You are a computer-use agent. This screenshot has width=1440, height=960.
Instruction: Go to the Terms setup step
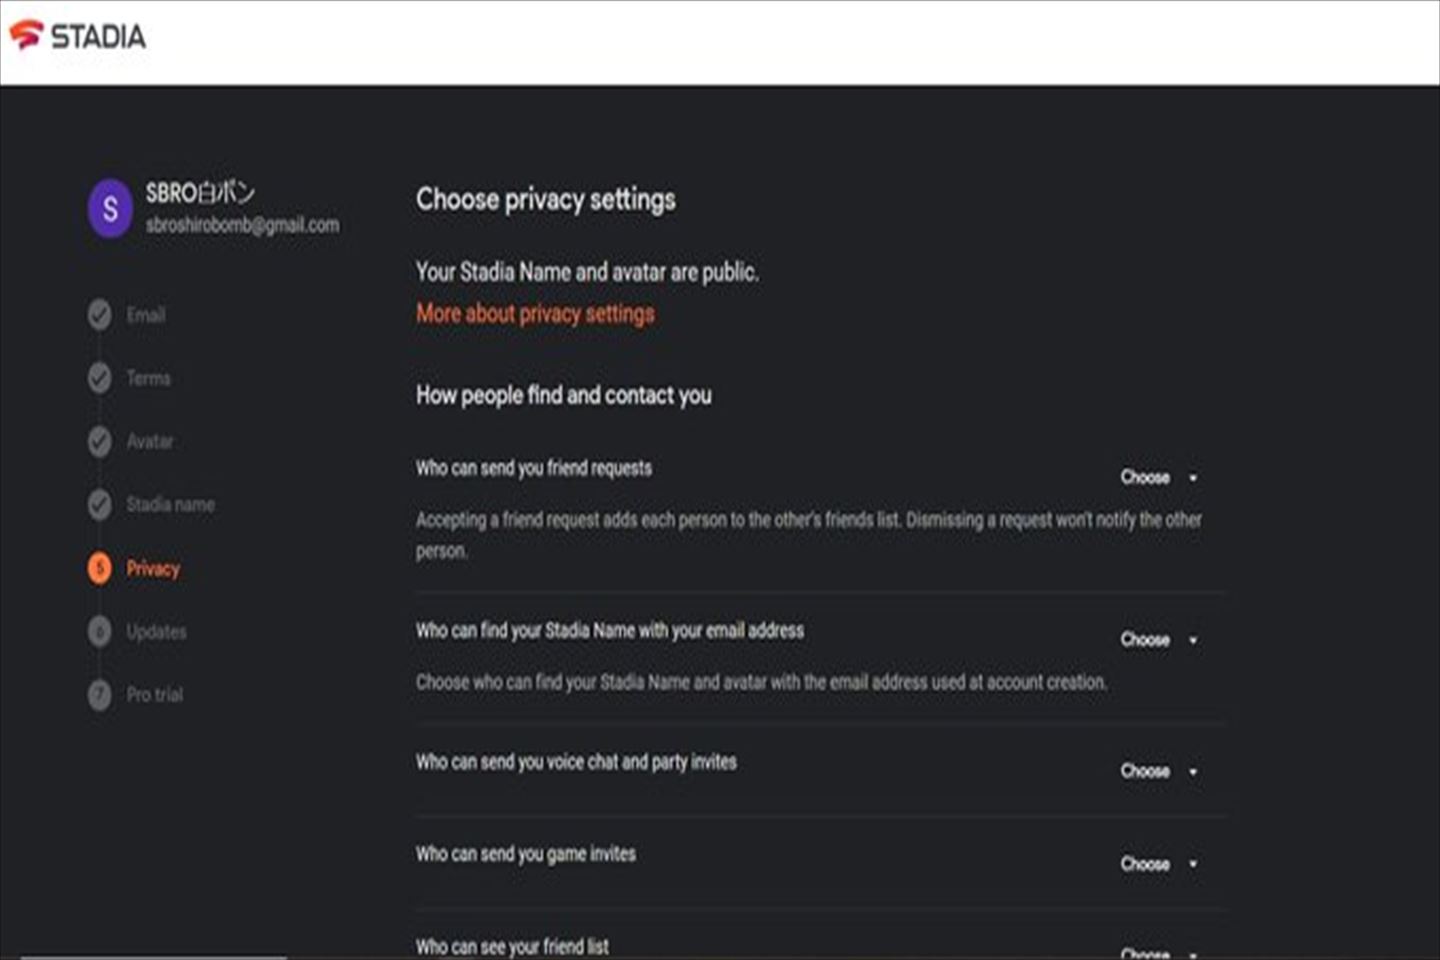pos(148,378)
